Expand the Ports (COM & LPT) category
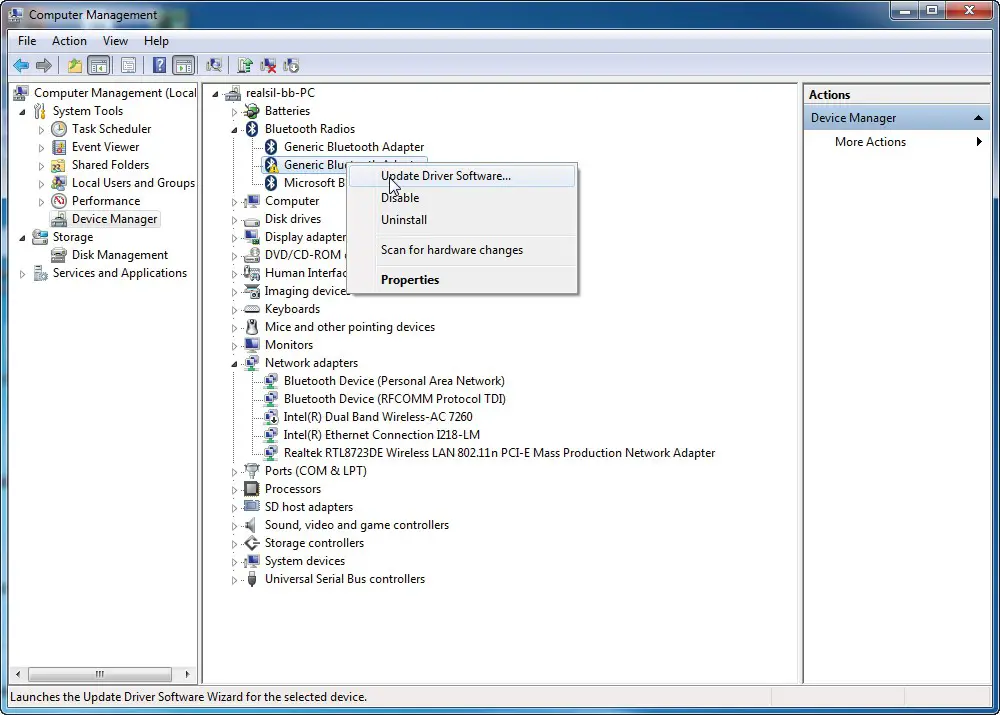 point(234,472)
